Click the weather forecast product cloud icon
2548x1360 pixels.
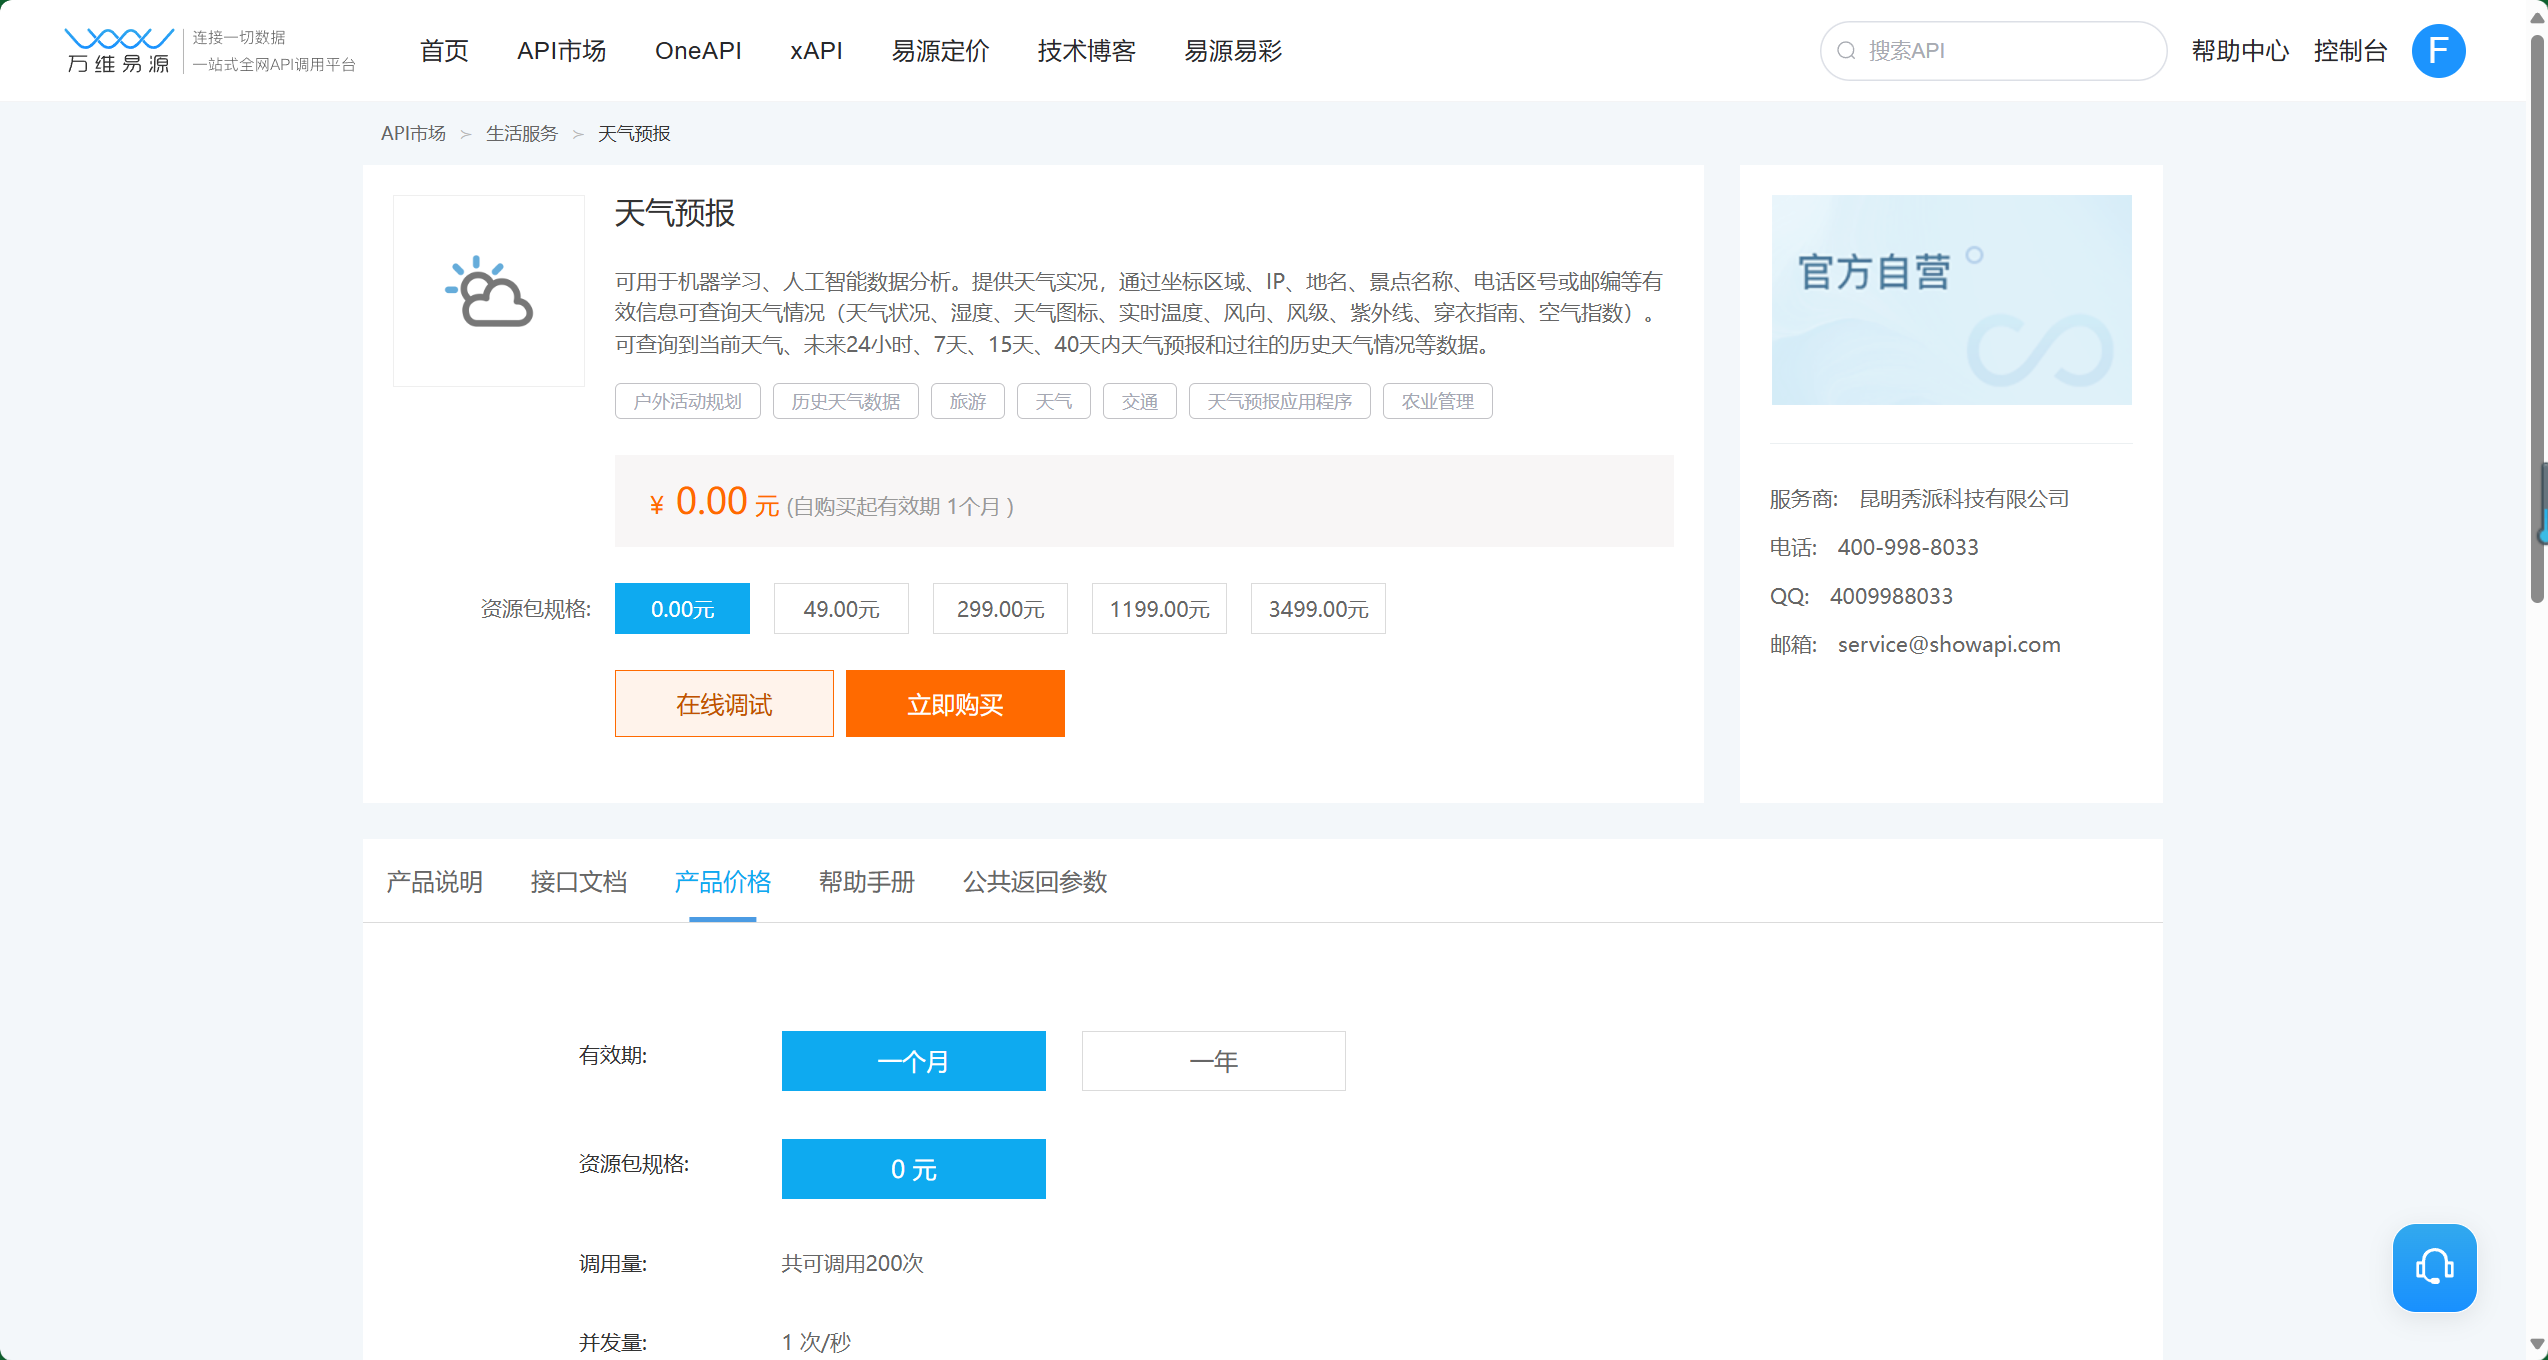click(x=488, y=291)
